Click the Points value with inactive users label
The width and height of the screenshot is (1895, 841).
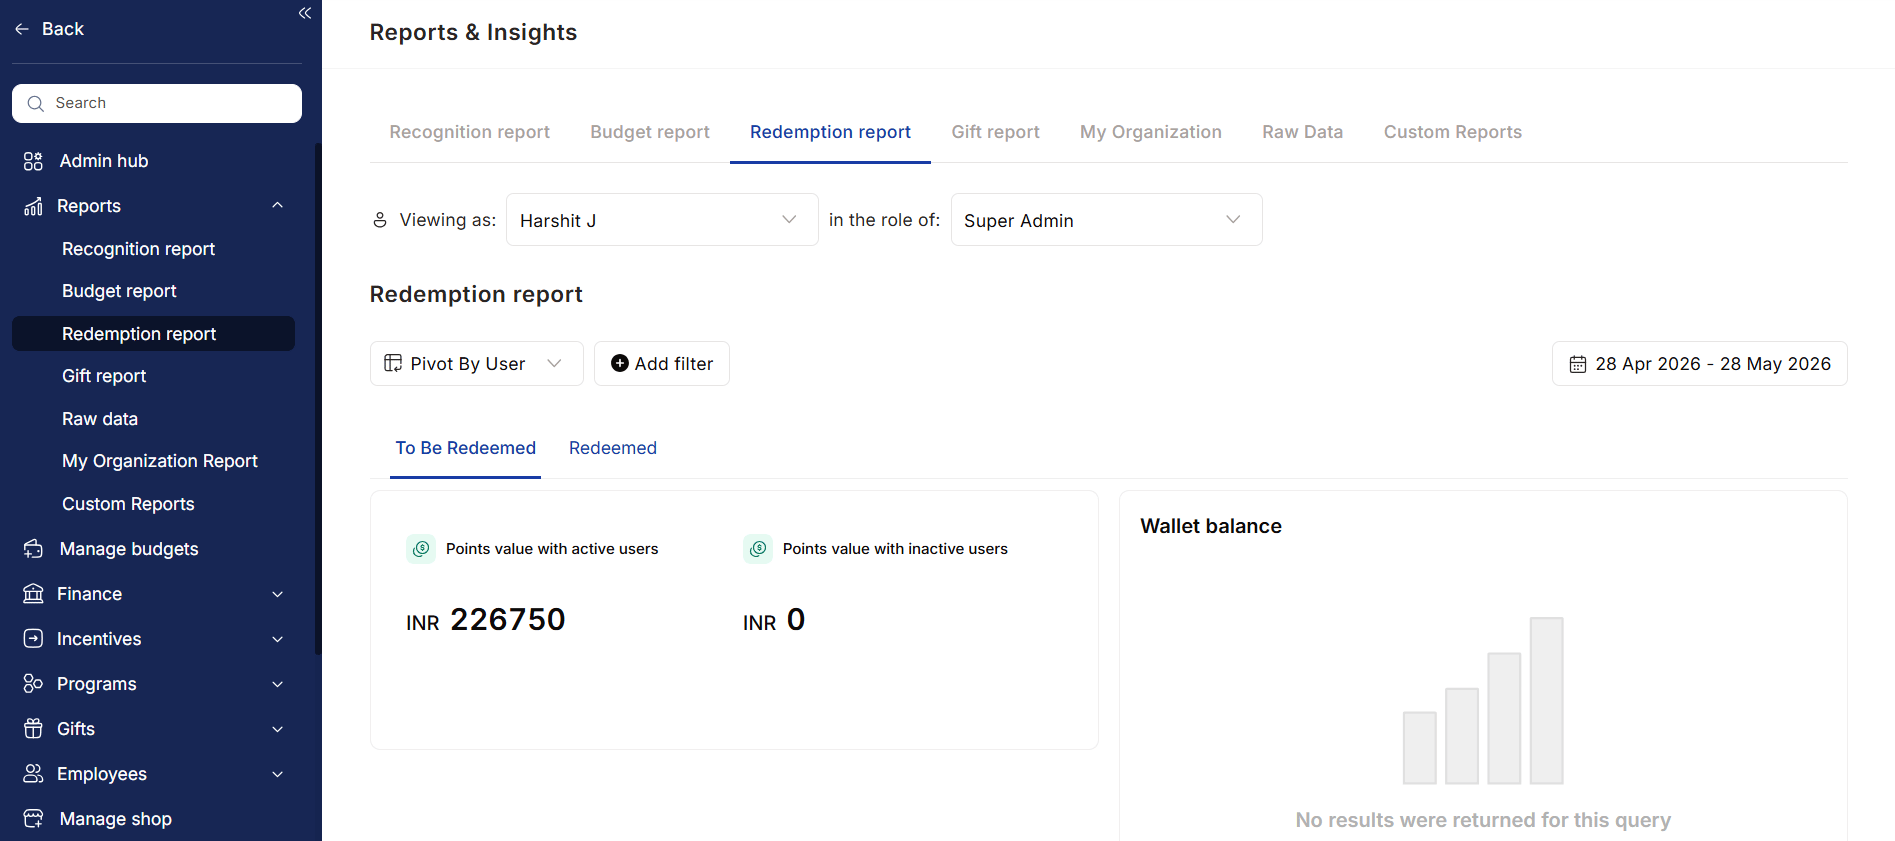895,549
